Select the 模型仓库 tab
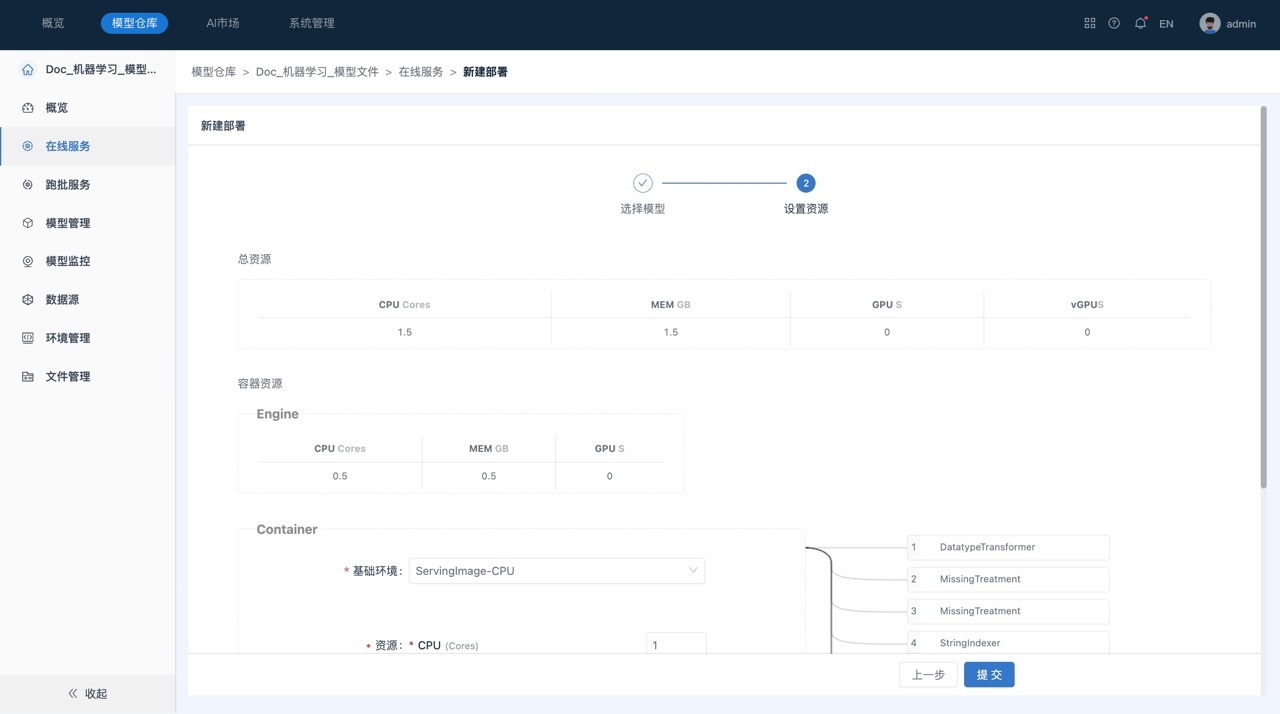This screenshot has width=1280, height=714. click(x=134, y=23)
